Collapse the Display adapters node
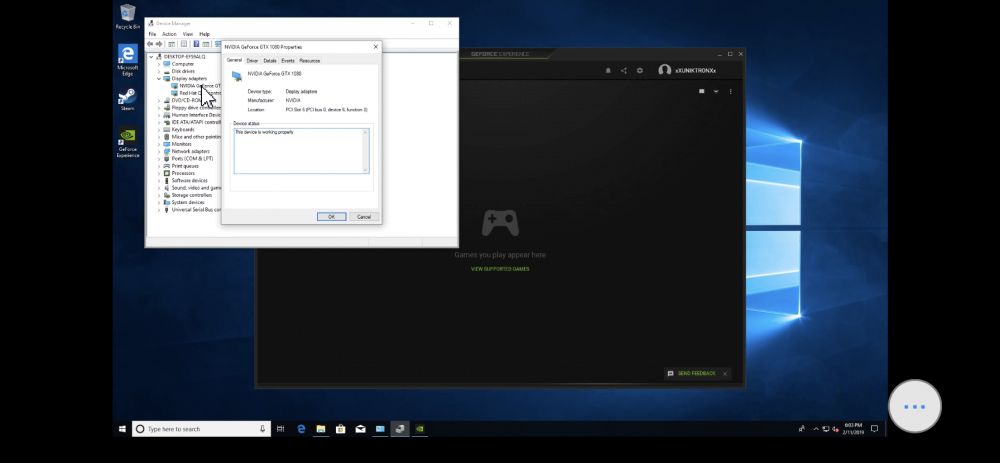The width and height of the screenshot is (1000, 463). tap(159, 78)
